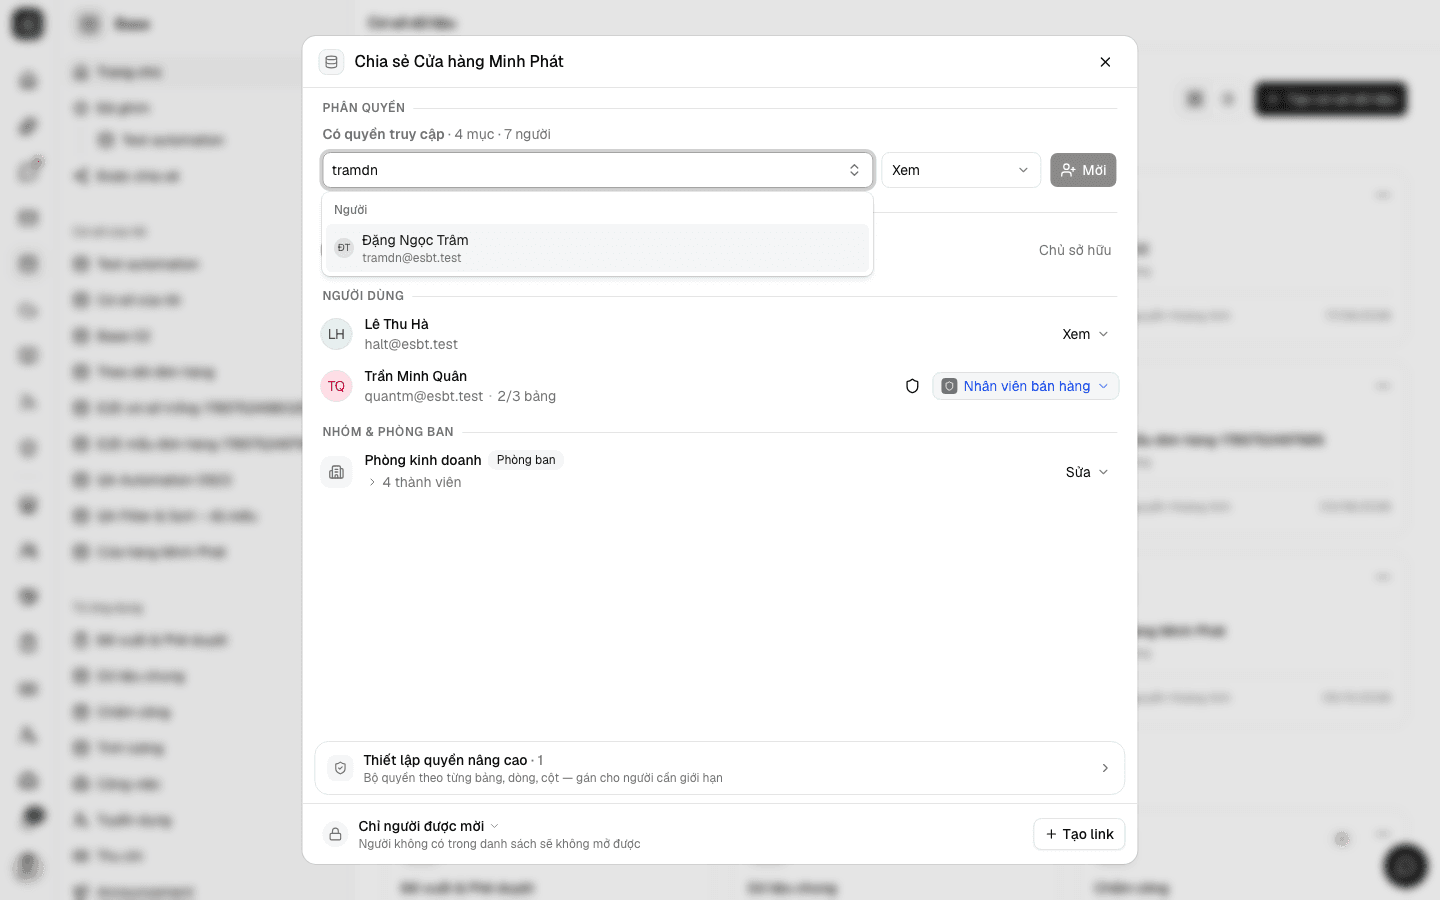Click the database icon beside the dialog title
Viewport: 1440px width, 900px height.
coord(332,62)
